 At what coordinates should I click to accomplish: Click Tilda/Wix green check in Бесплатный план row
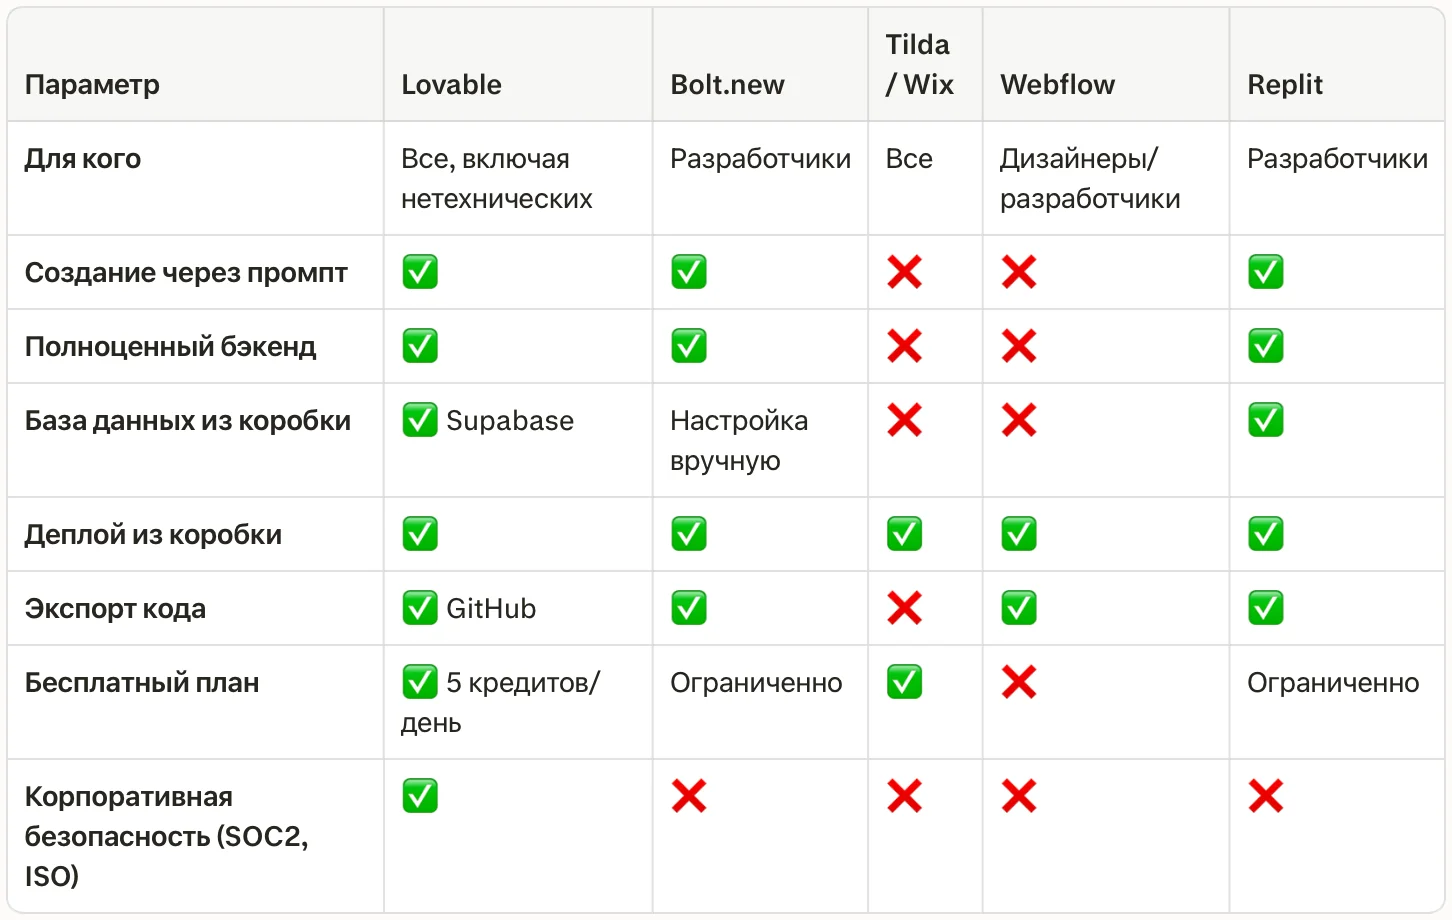[904, 682]
